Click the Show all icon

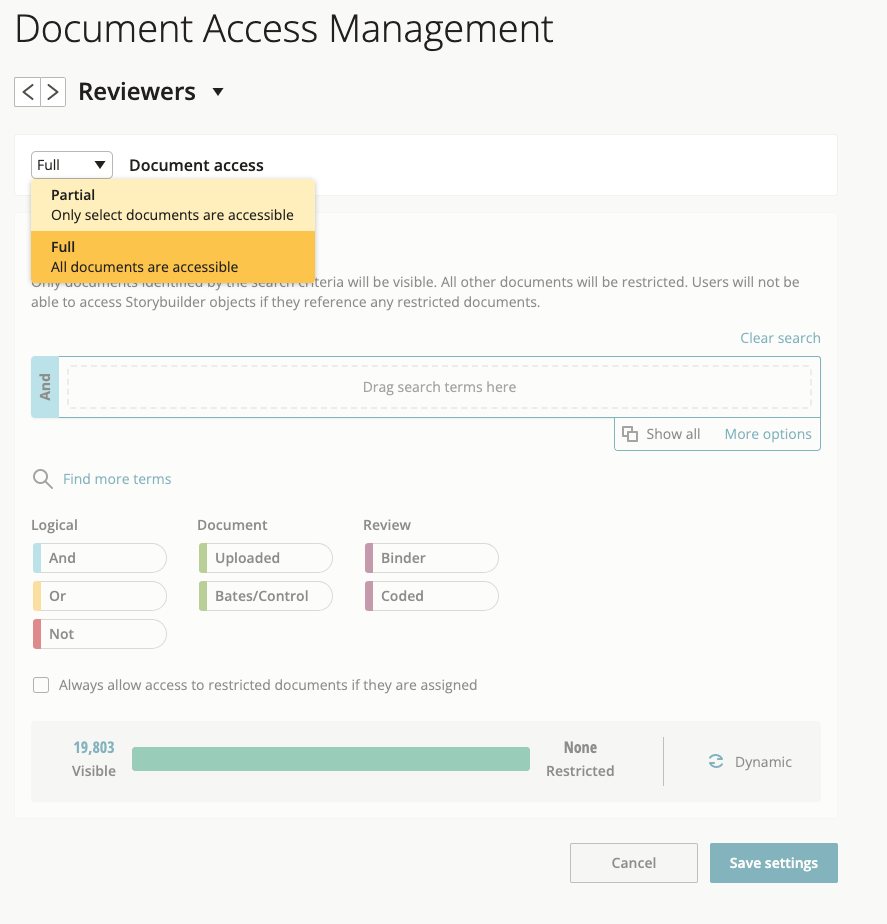pos(630,433)
